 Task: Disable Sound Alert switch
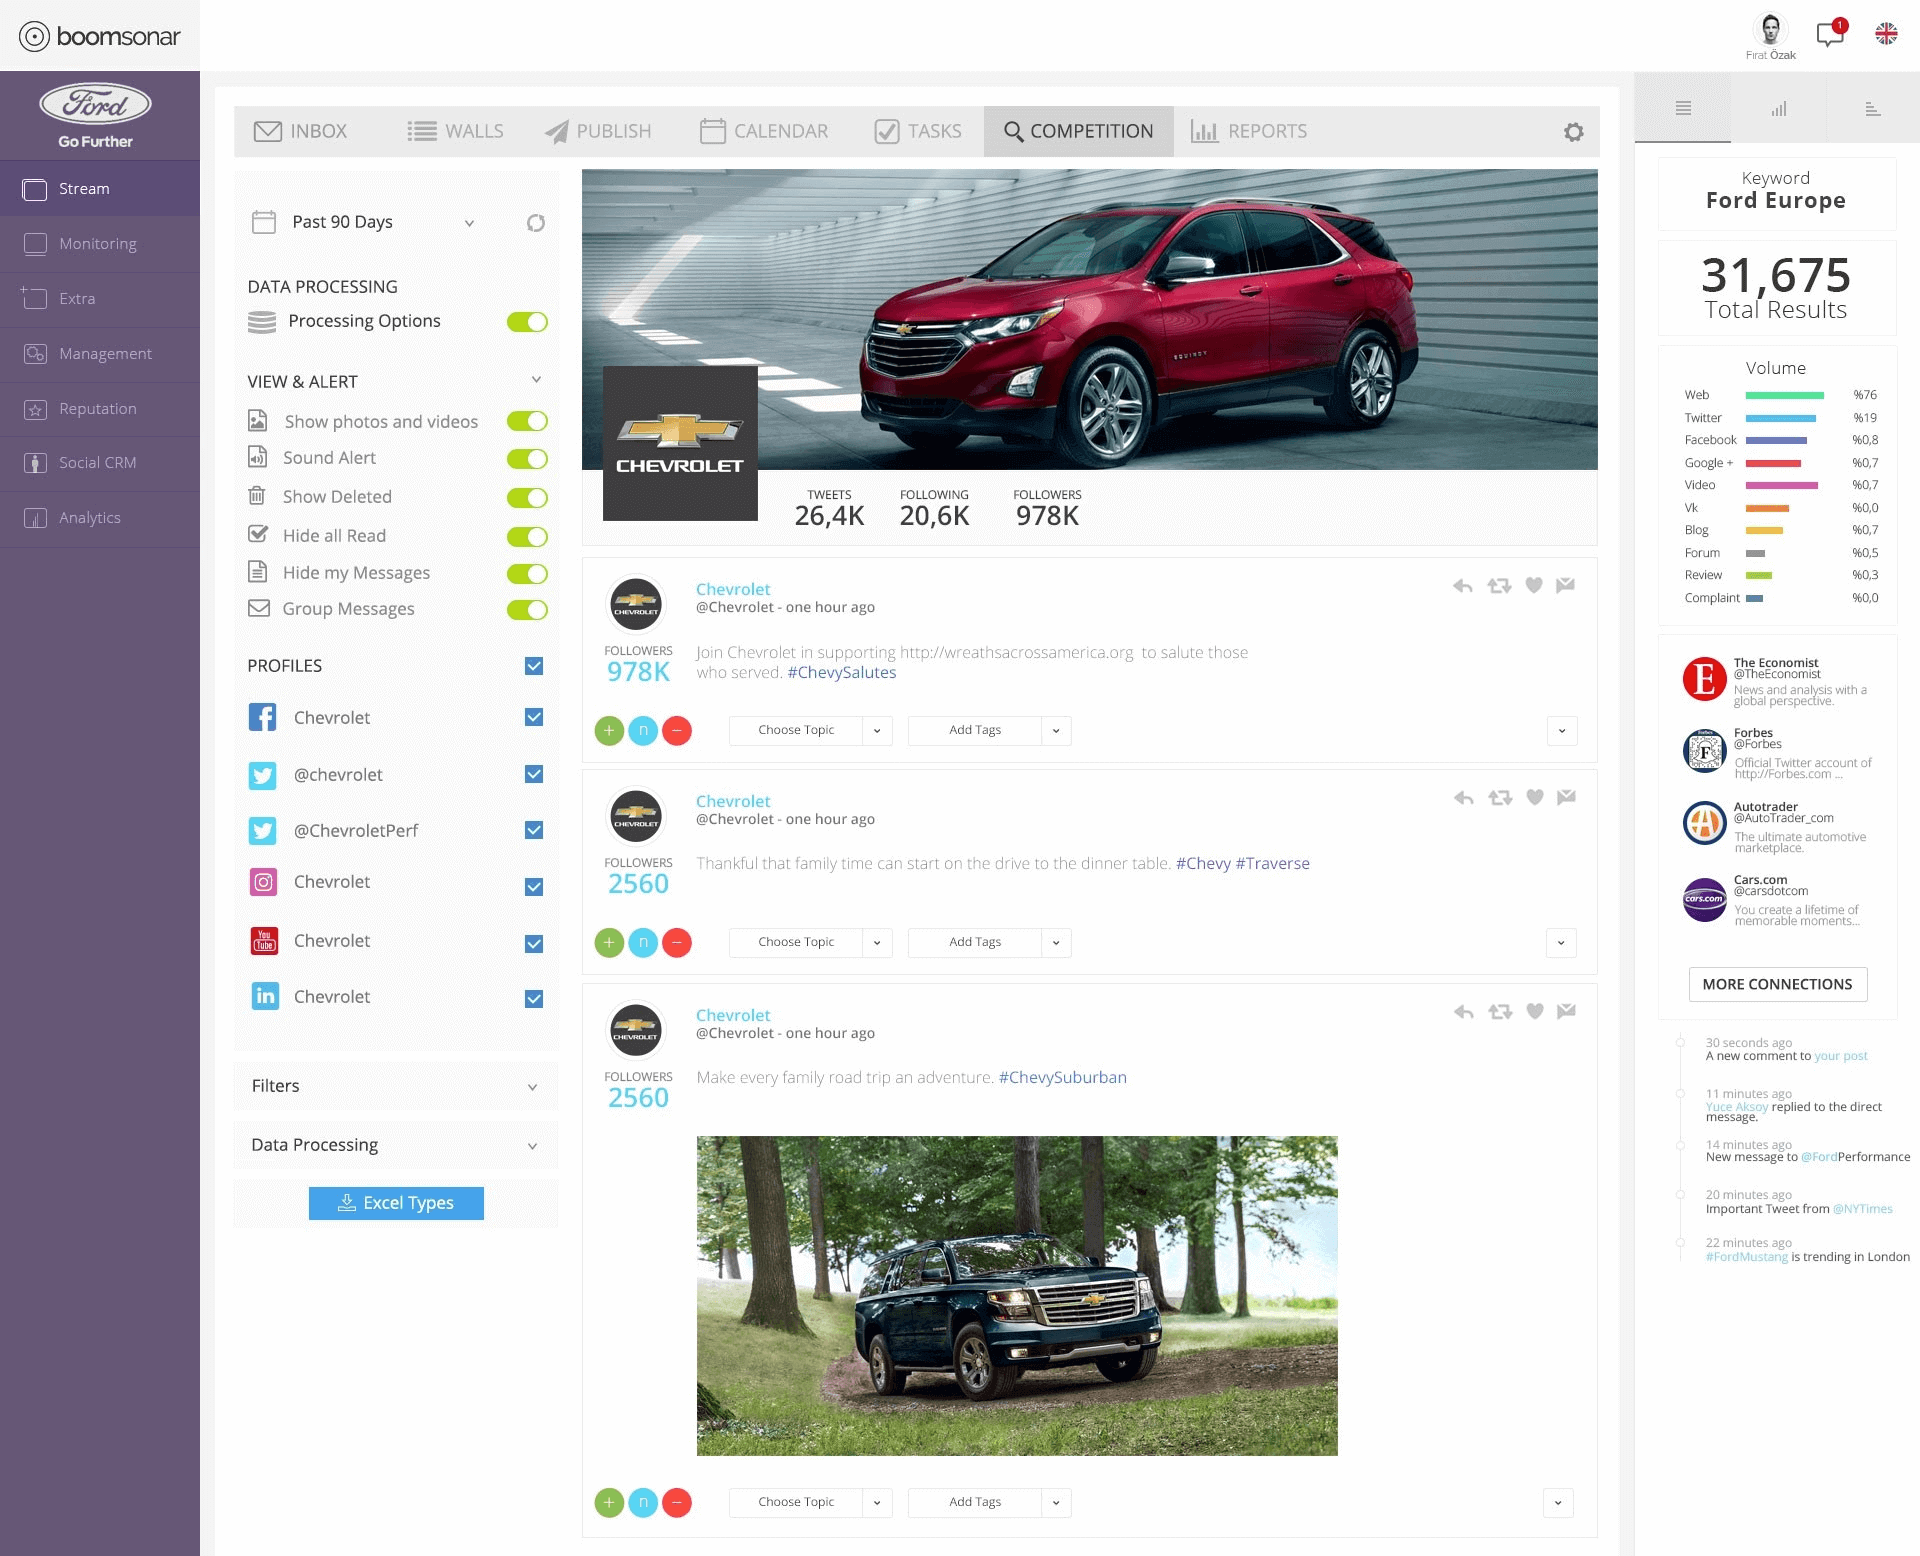[x=527, y=459]
